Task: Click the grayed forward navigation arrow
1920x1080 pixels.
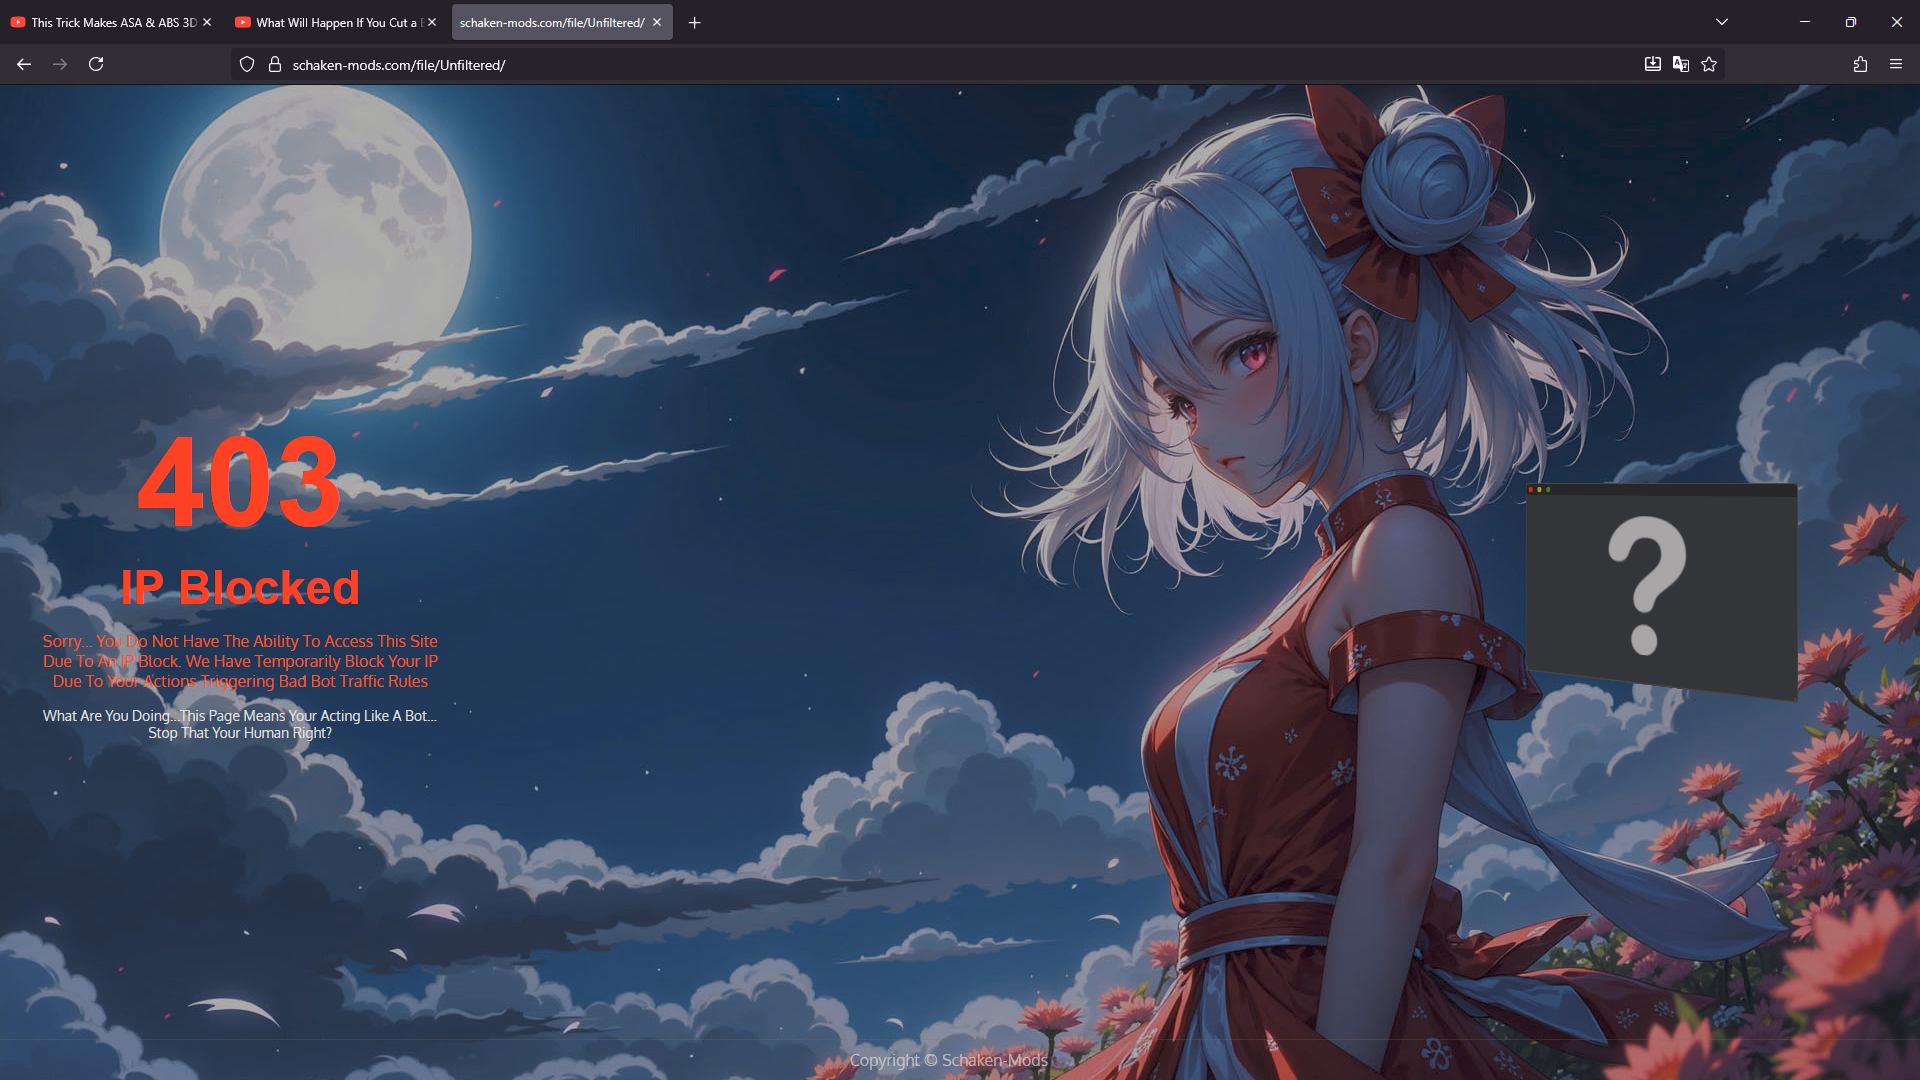Action: [x=60, y=64]
